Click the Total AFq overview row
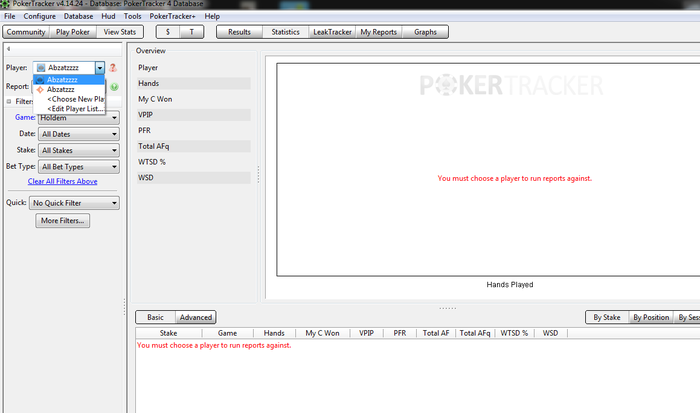The width and height of the screenshot is (700, 413). click(194, 146)
